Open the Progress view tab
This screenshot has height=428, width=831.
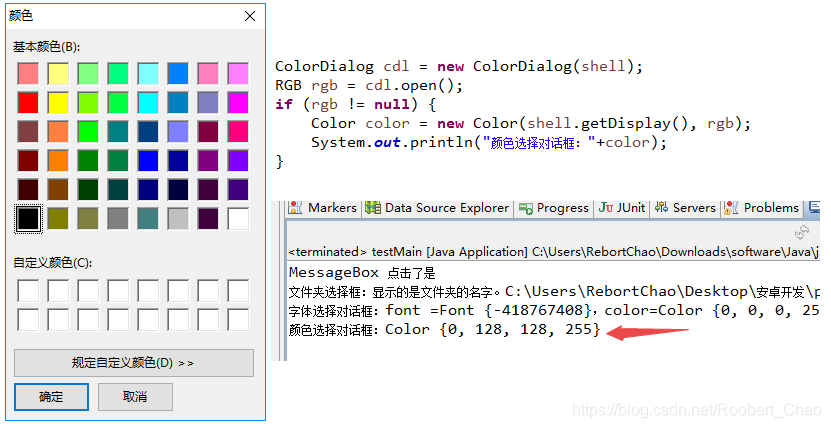click(554, 208)
